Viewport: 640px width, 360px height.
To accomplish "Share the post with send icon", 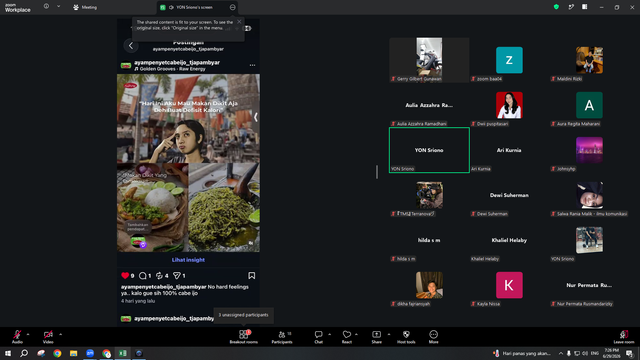I will (177, 276).
